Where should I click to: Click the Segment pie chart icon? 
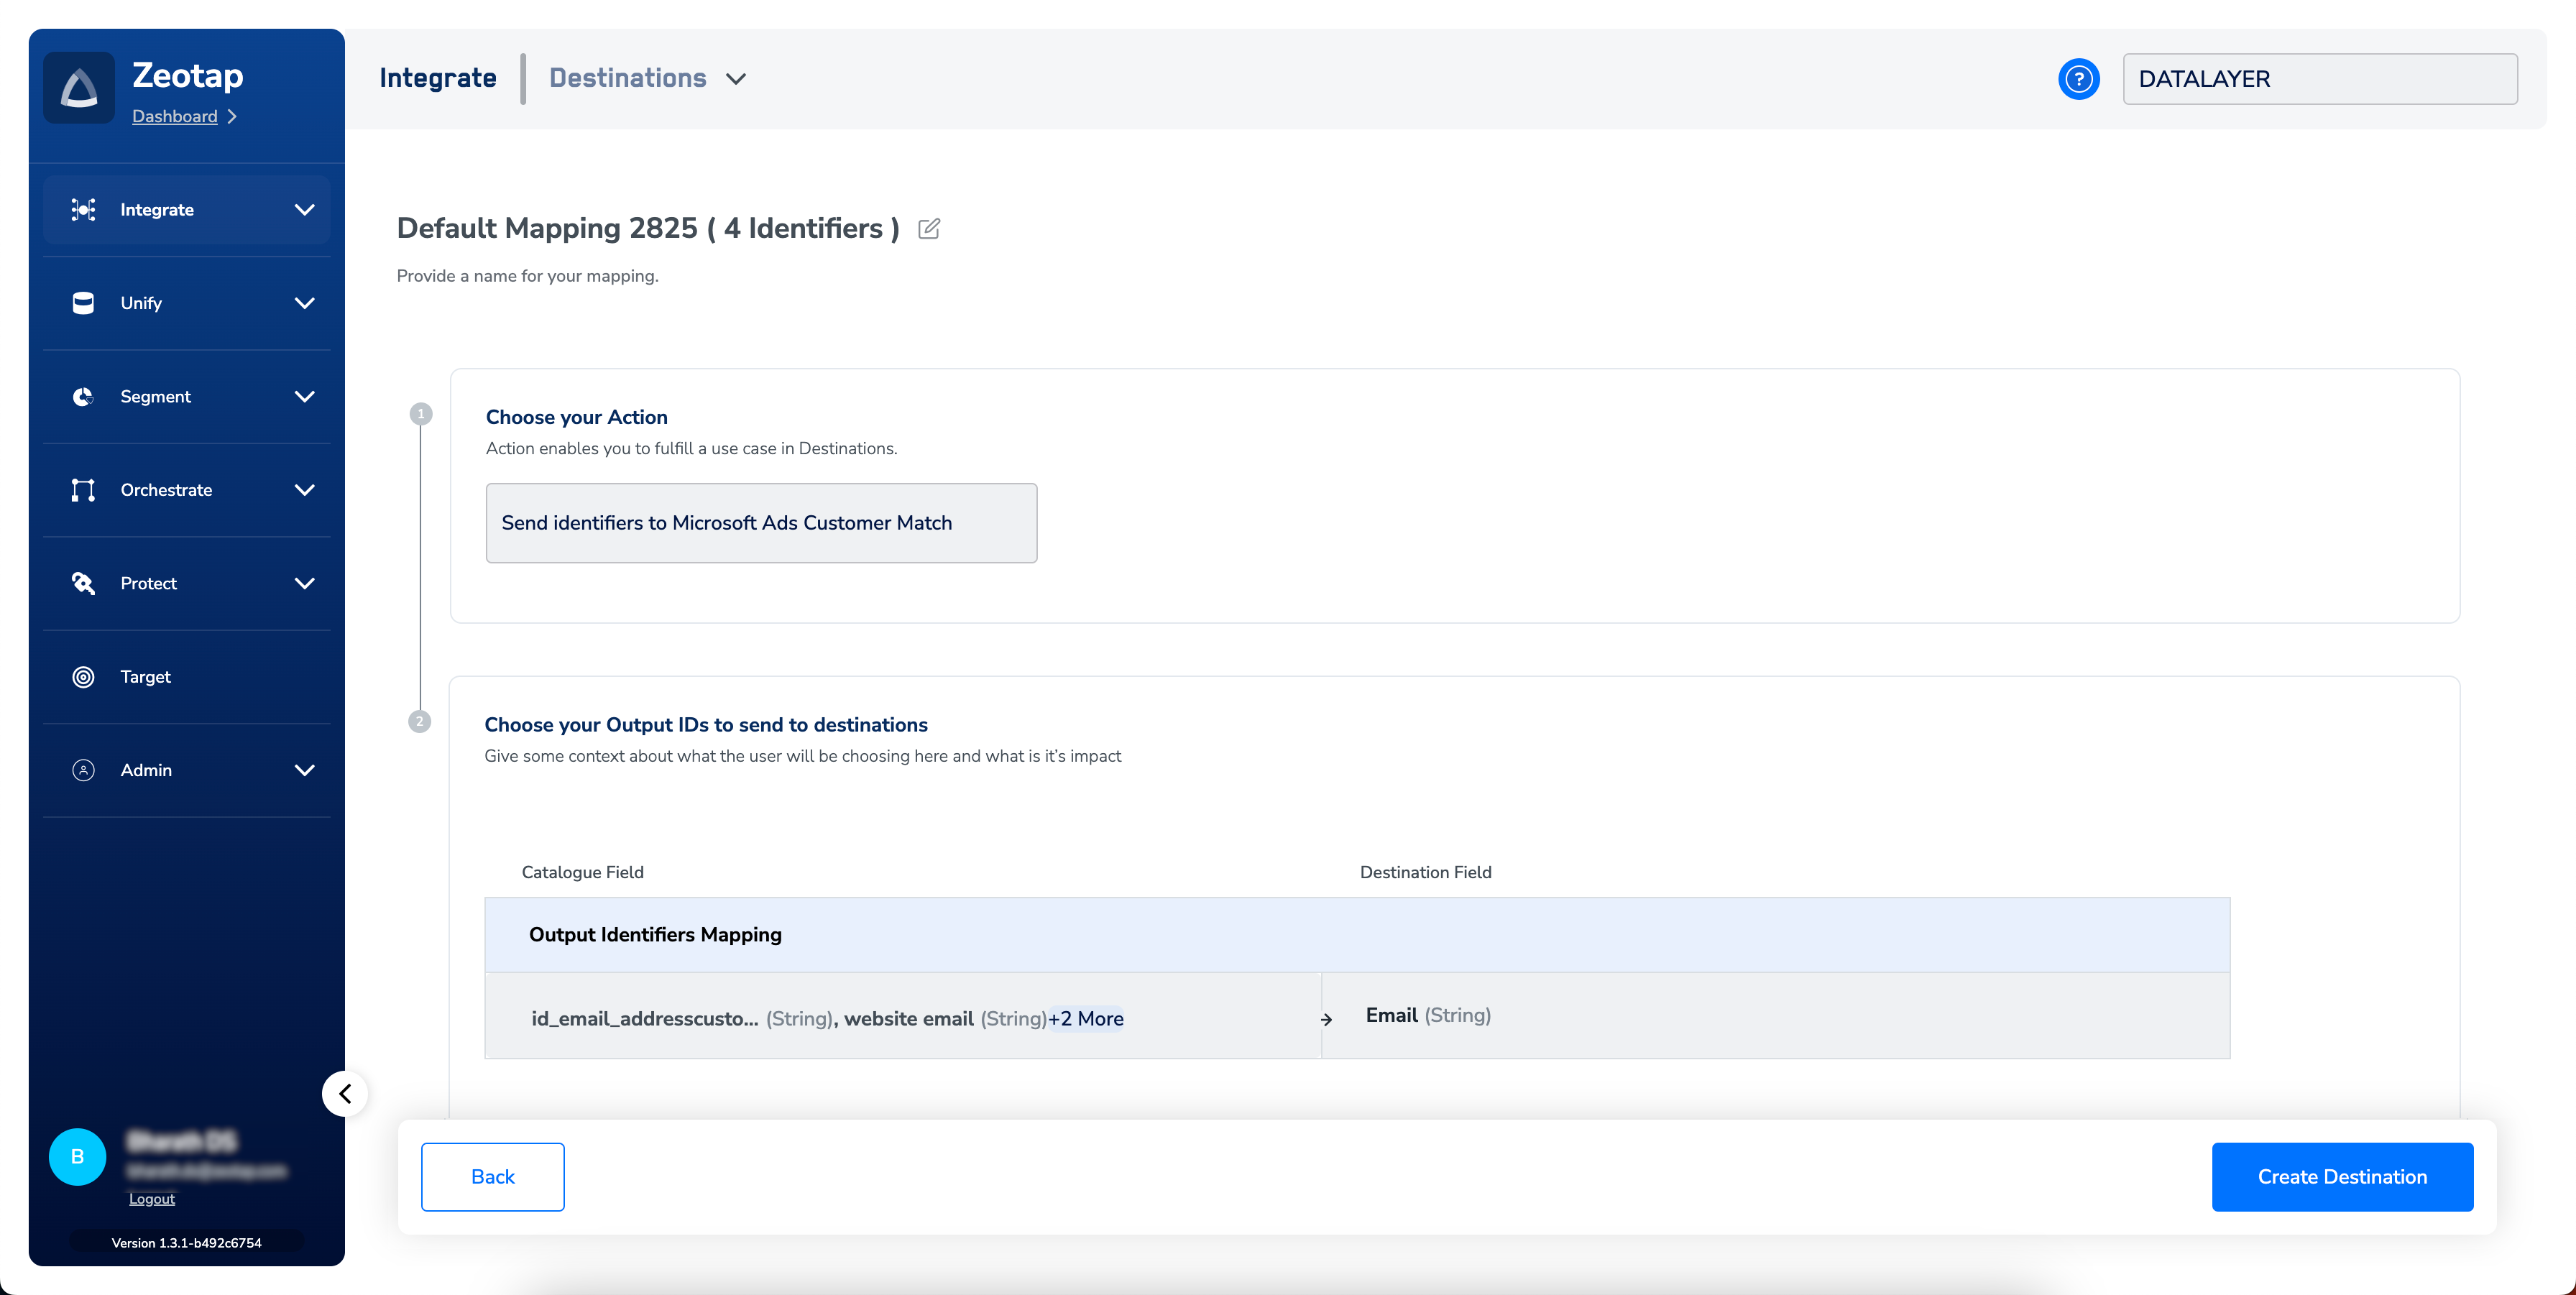click(83, 396)
